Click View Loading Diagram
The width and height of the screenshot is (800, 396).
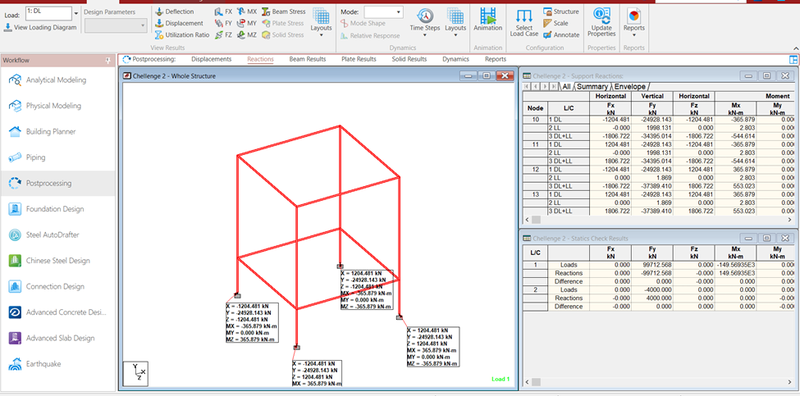pyautogui.click(x=40, y=28)
